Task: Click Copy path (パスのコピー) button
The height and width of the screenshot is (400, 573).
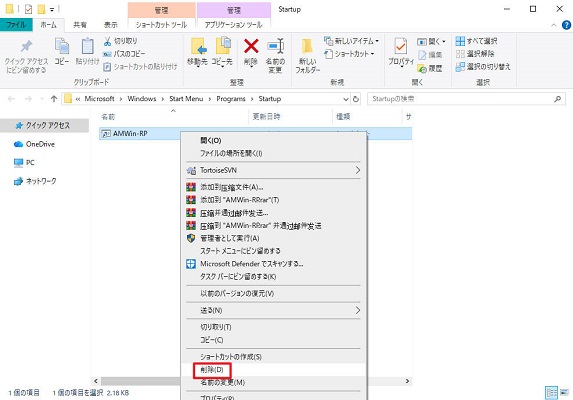Action: (x=124, y=54)
